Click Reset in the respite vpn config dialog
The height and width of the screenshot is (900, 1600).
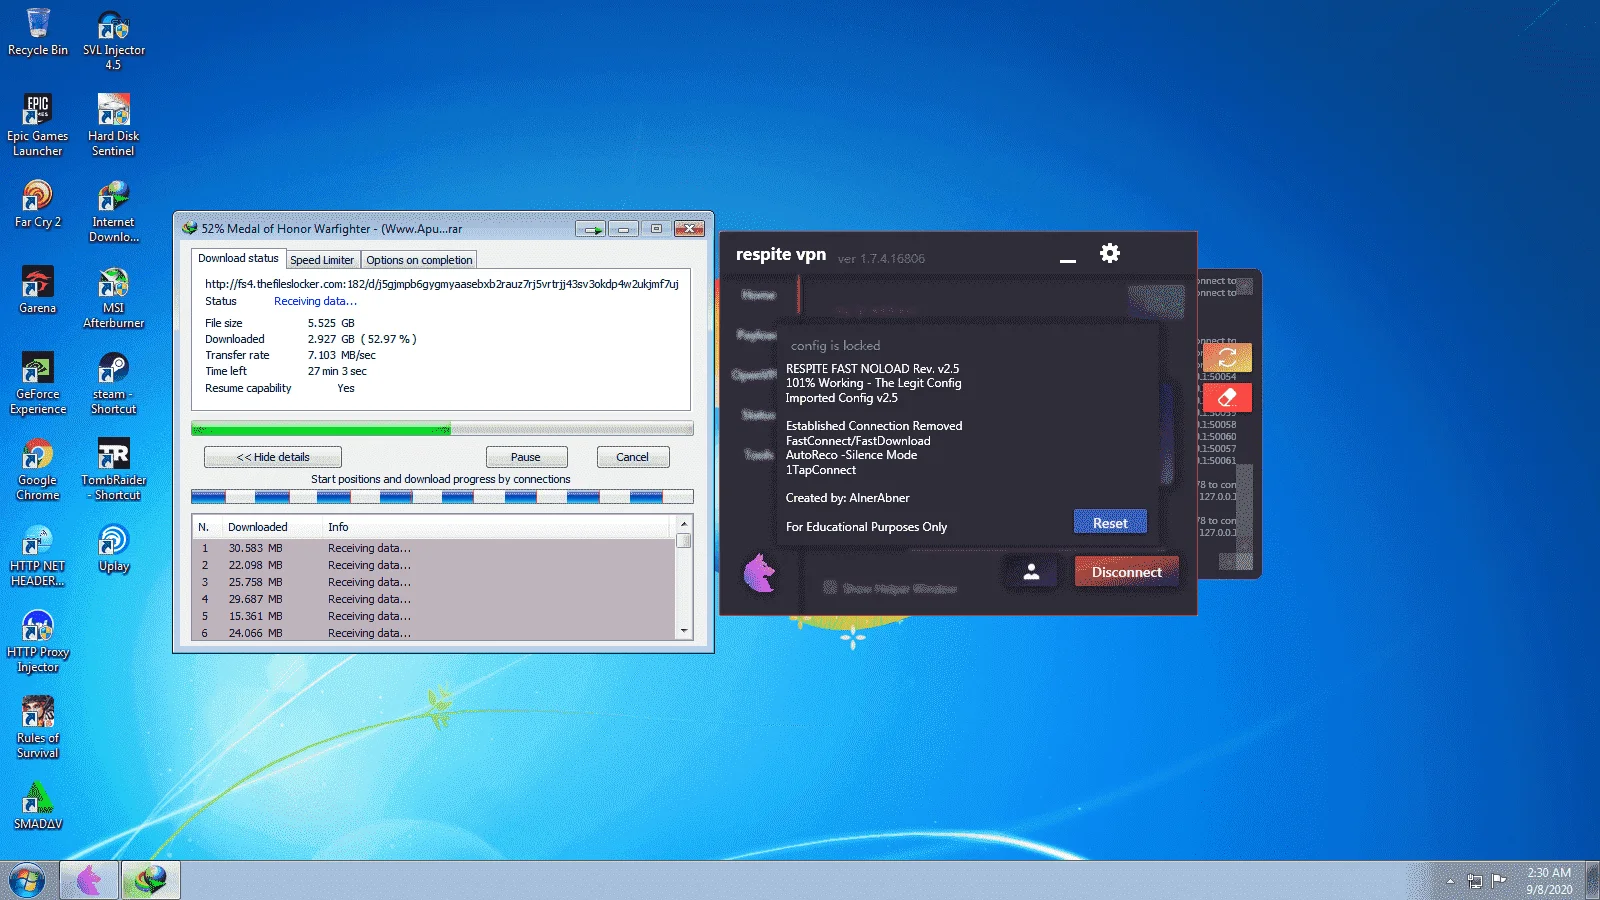pyautogui.click(x=1110, y=523)
